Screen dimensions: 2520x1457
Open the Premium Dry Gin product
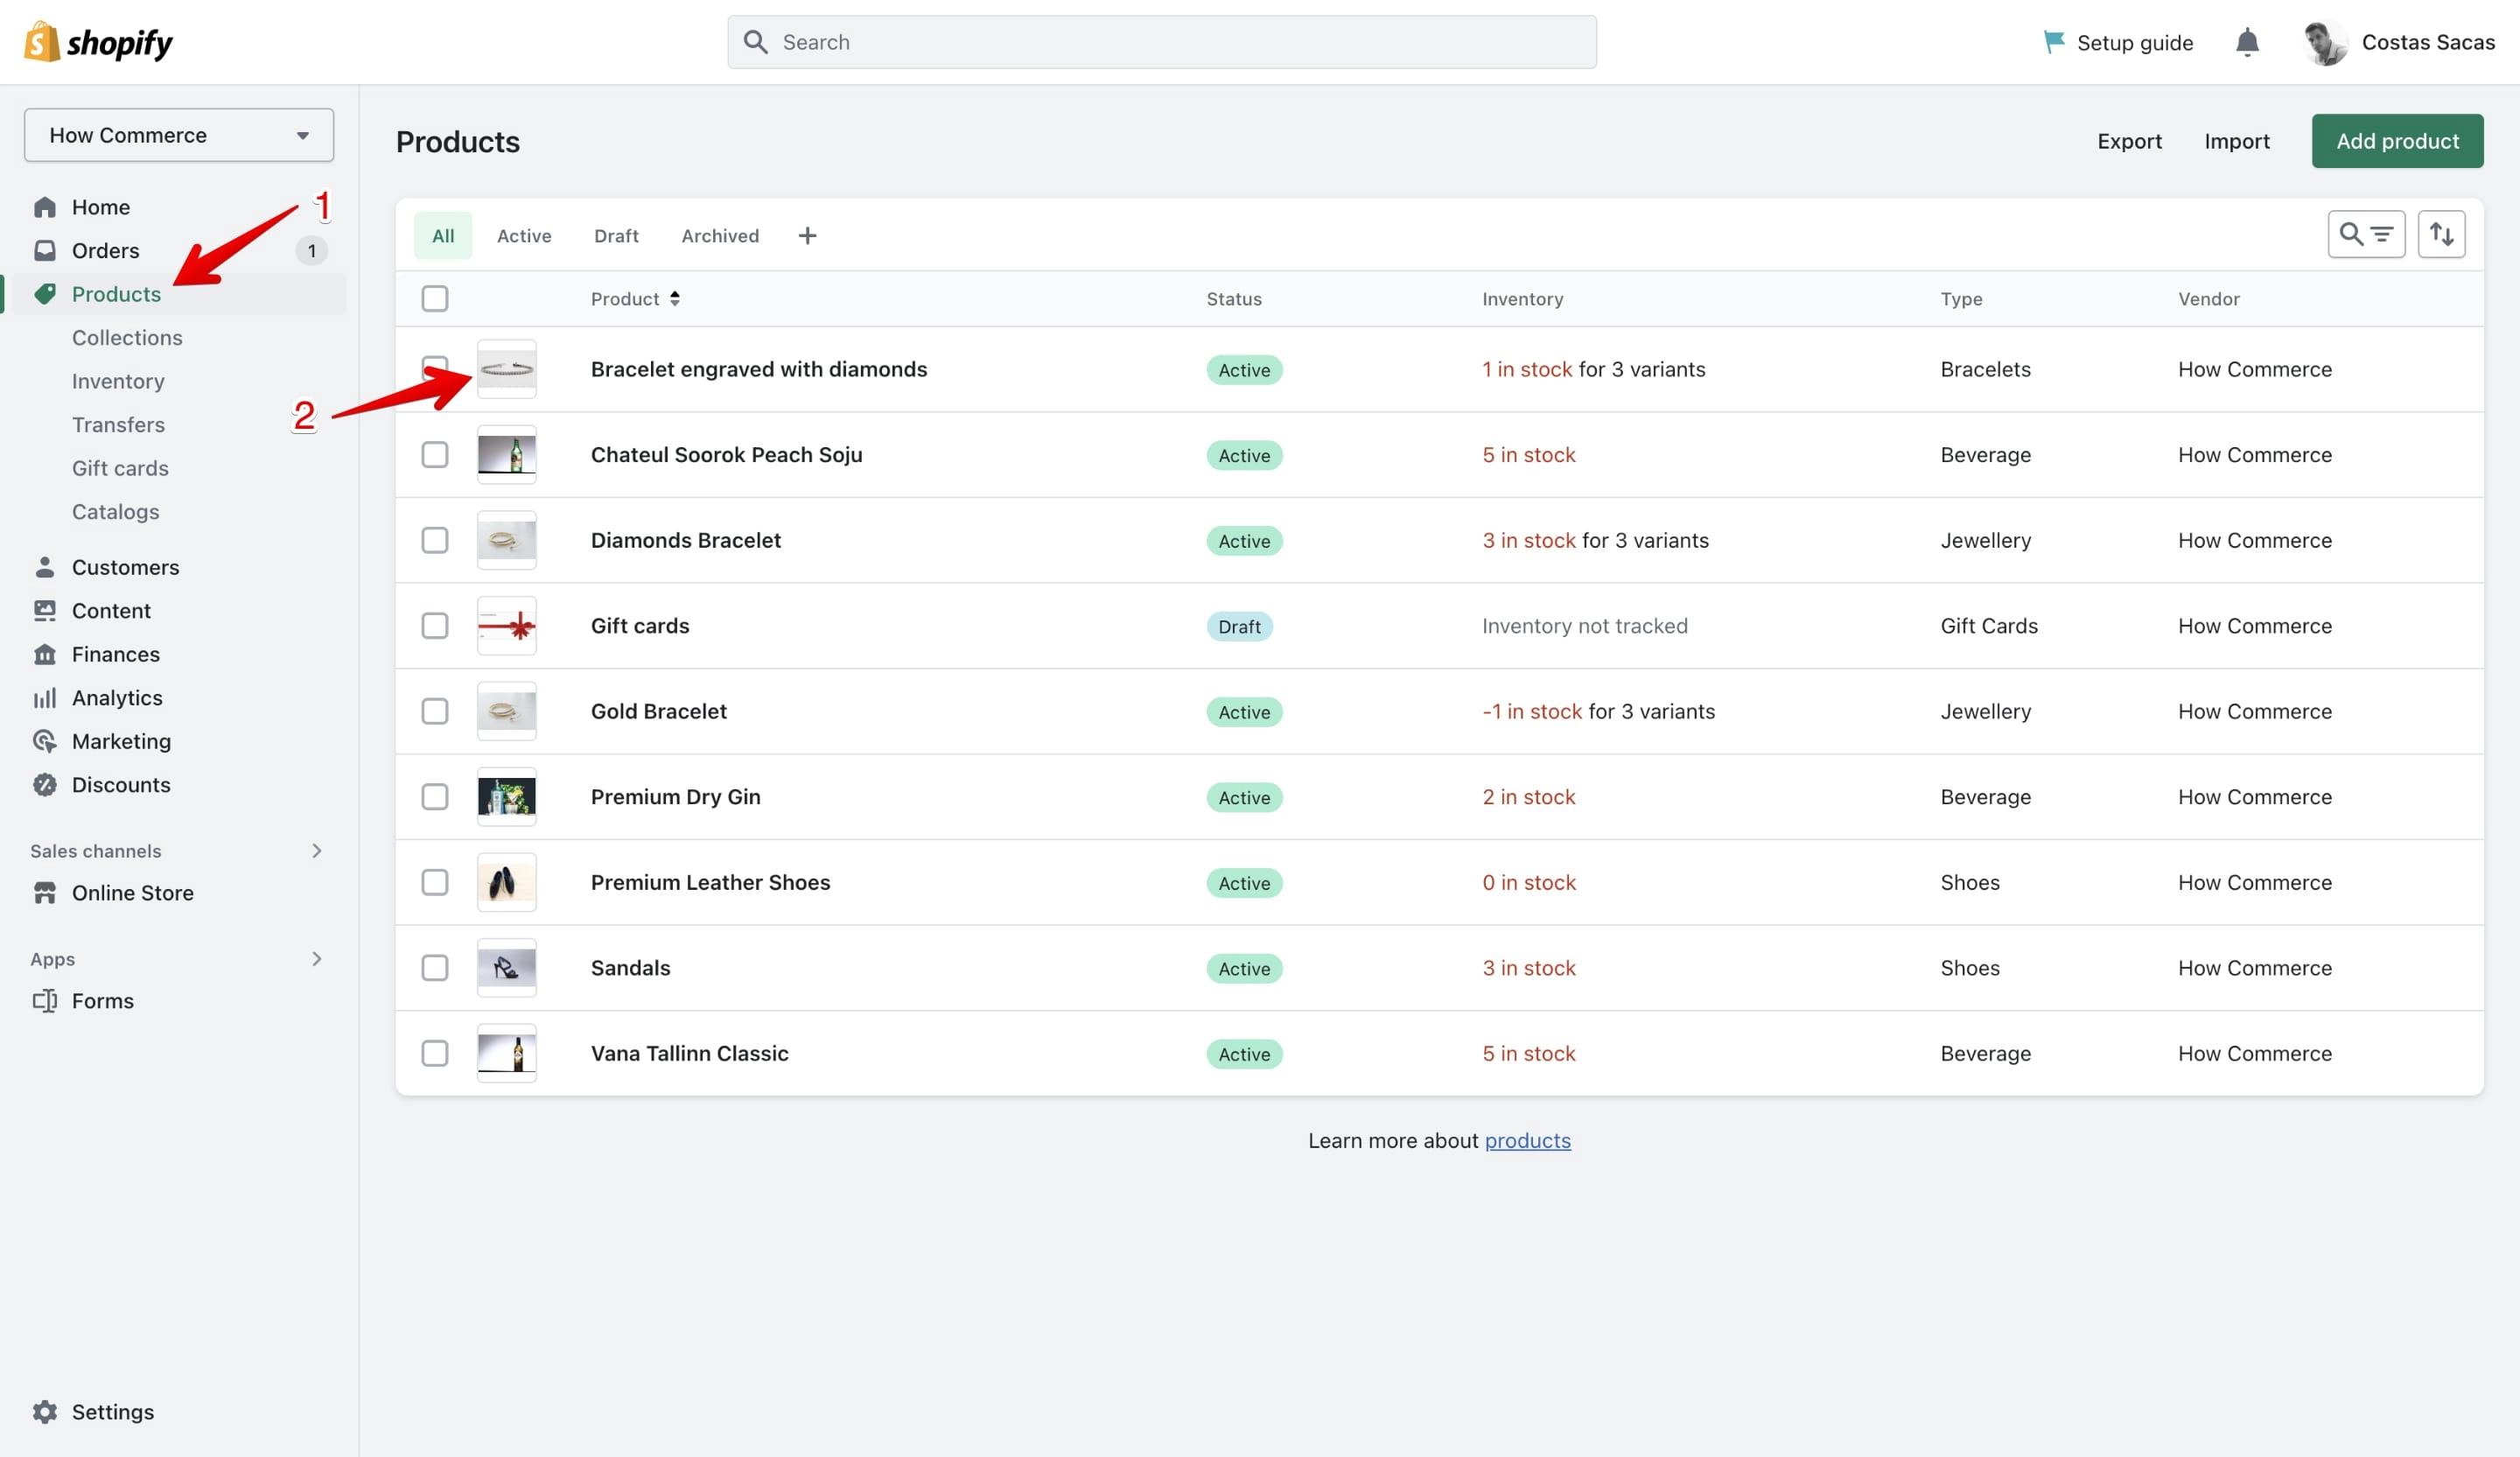tap(675, 797)
